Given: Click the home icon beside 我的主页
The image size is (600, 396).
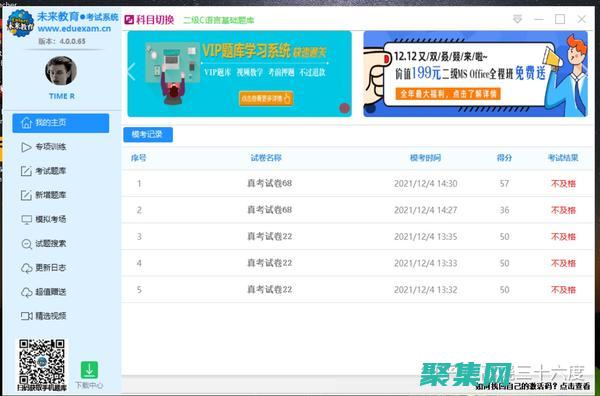Looking at the screenshot, I should coord(26,123).
